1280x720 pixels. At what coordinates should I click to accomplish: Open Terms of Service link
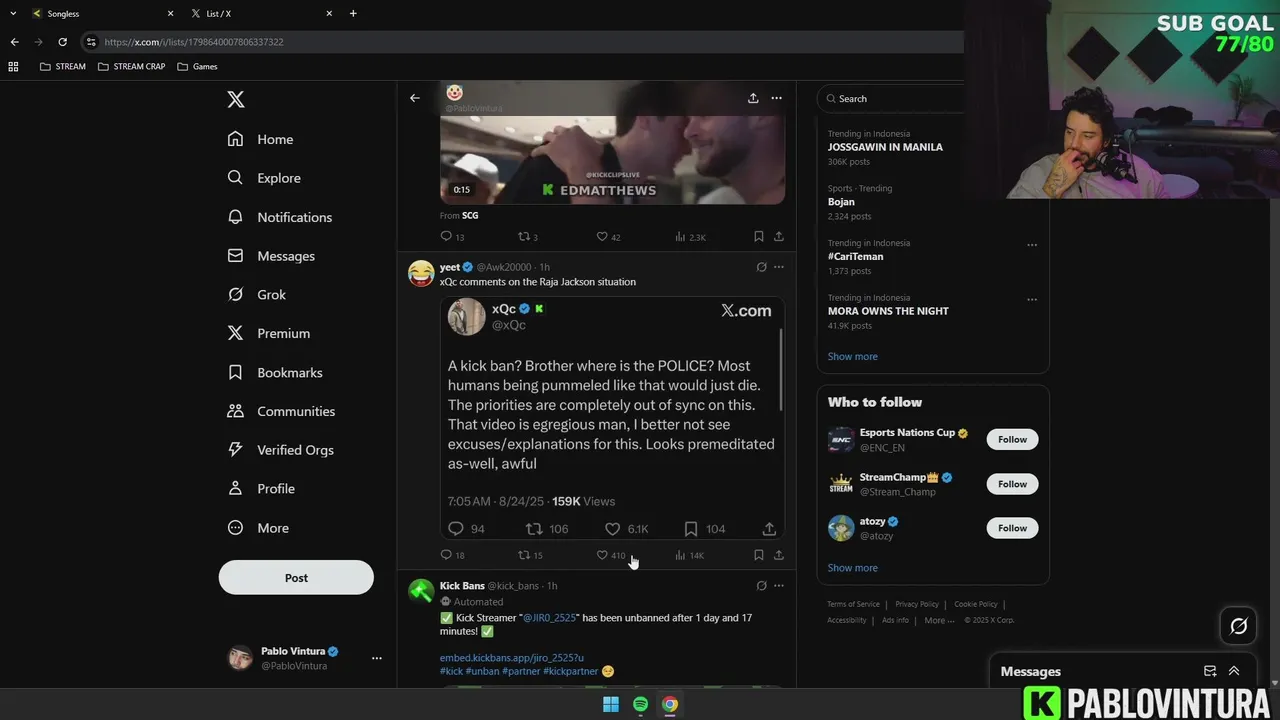853,604
